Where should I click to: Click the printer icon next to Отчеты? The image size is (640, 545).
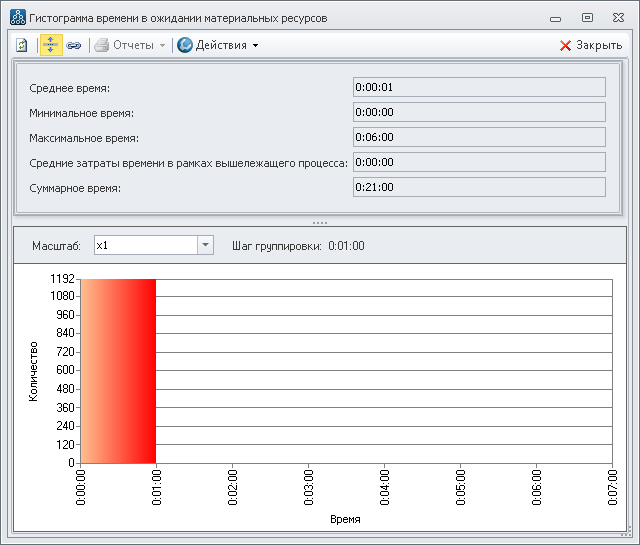101,45
